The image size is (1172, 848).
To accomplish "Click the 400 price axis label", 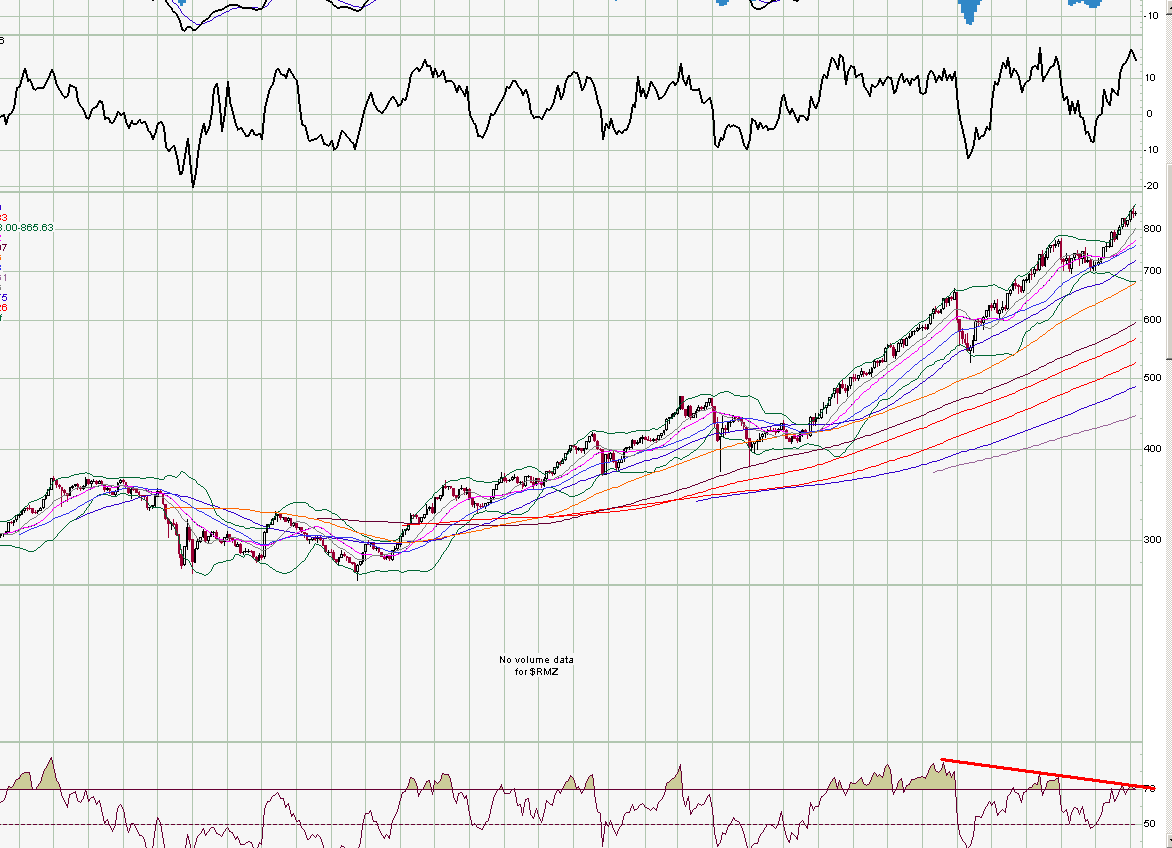I will coord(1152,449).
